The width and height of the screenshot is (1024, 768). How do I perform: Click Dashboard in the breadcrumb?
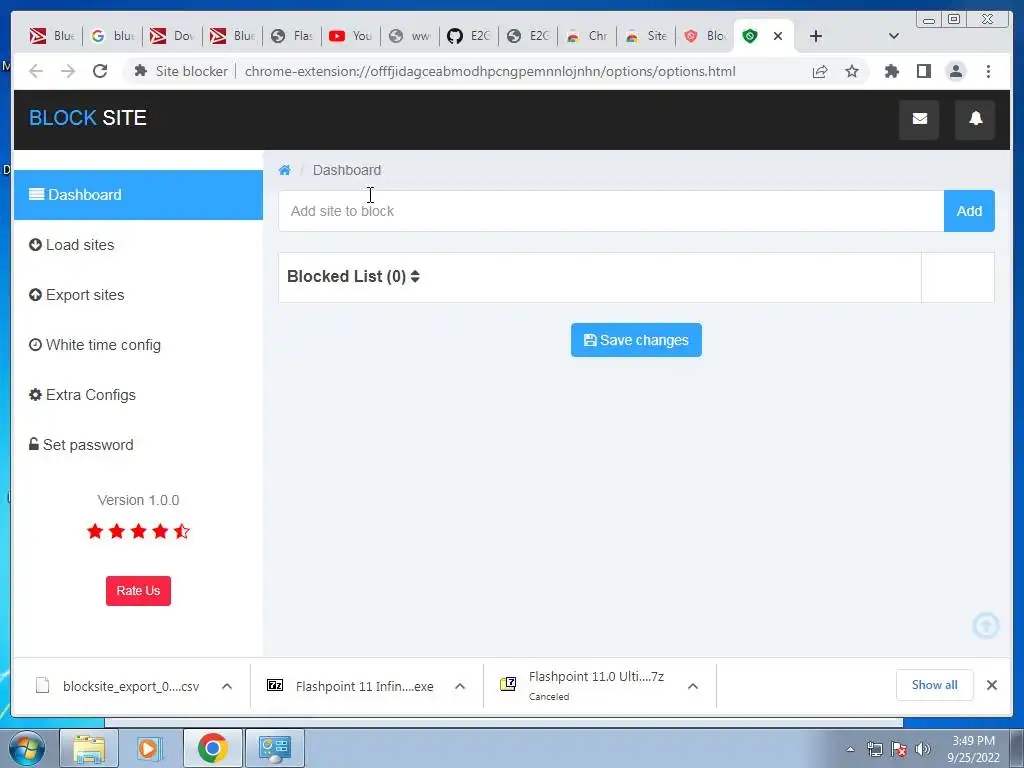[x=347, y=170]
